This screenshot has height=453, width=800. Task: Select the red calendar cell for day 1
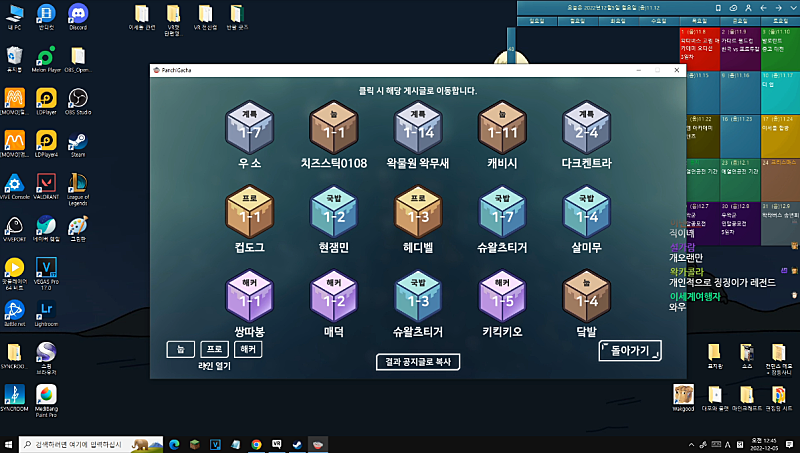(x=699, y=49)
